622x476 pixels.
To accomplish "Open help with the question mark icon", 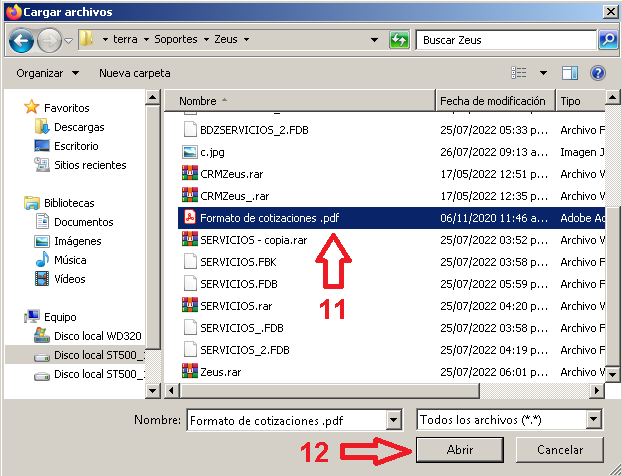I will pos(597,73).
